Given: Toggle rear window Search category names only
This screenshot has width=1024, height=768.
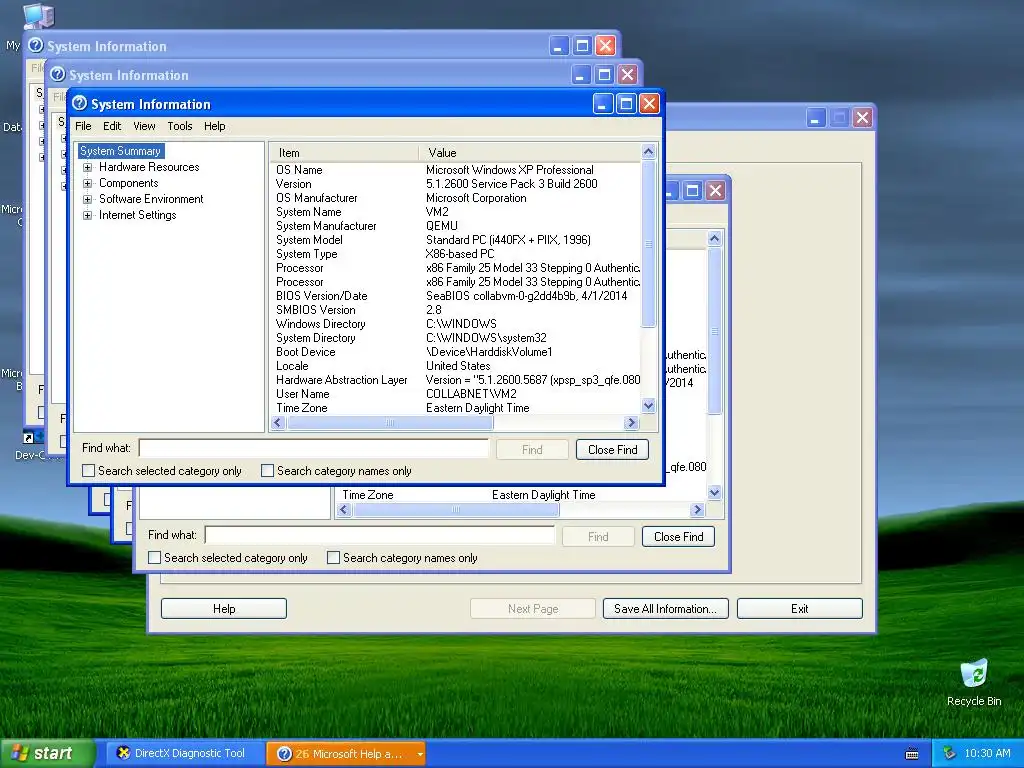Looking at the screenshot, I should (x=333, y=558).
